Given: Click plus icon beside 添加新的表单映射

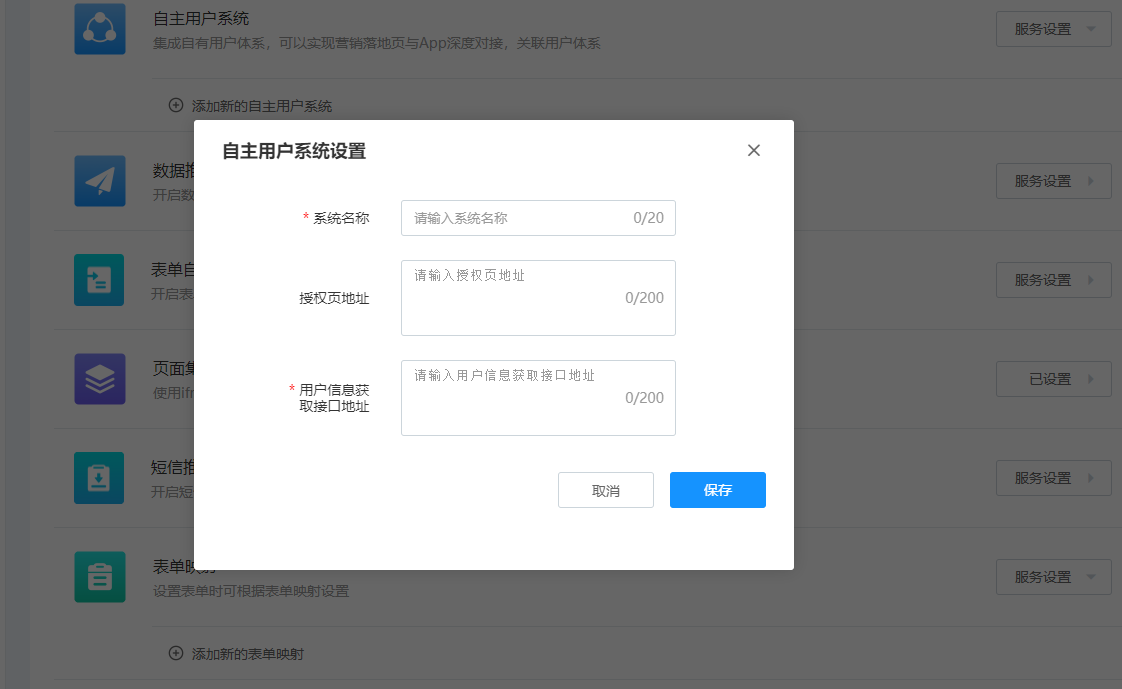Looking at the screenshot, I should [176, 653].
